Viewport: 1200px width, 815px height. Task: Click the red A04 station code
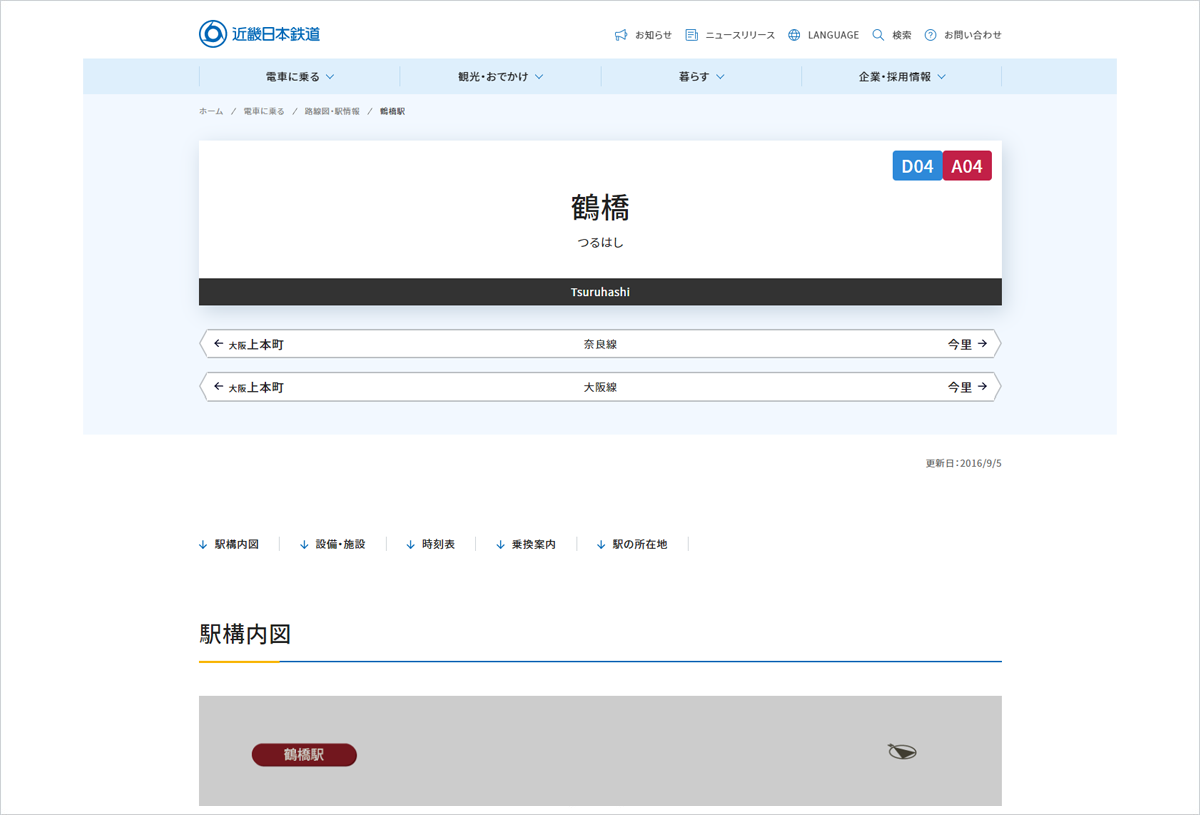click(x=967, y=166)
